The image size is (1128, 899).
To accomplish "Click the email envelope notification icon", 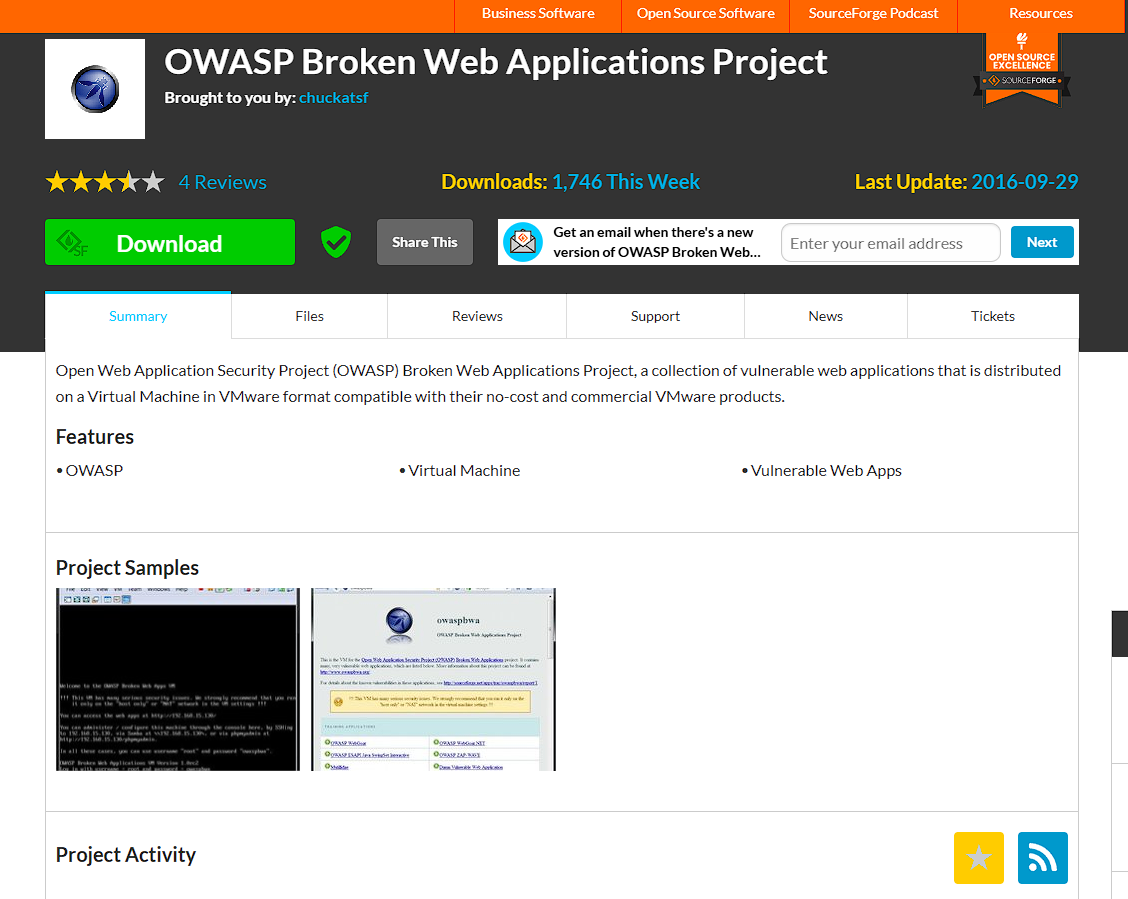I will pyautogui.click(x=523, y=242).
